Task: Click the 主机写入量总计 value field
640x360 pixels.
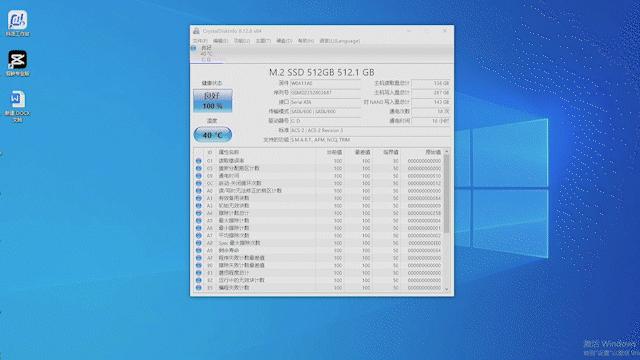Action: click(431, 93)
